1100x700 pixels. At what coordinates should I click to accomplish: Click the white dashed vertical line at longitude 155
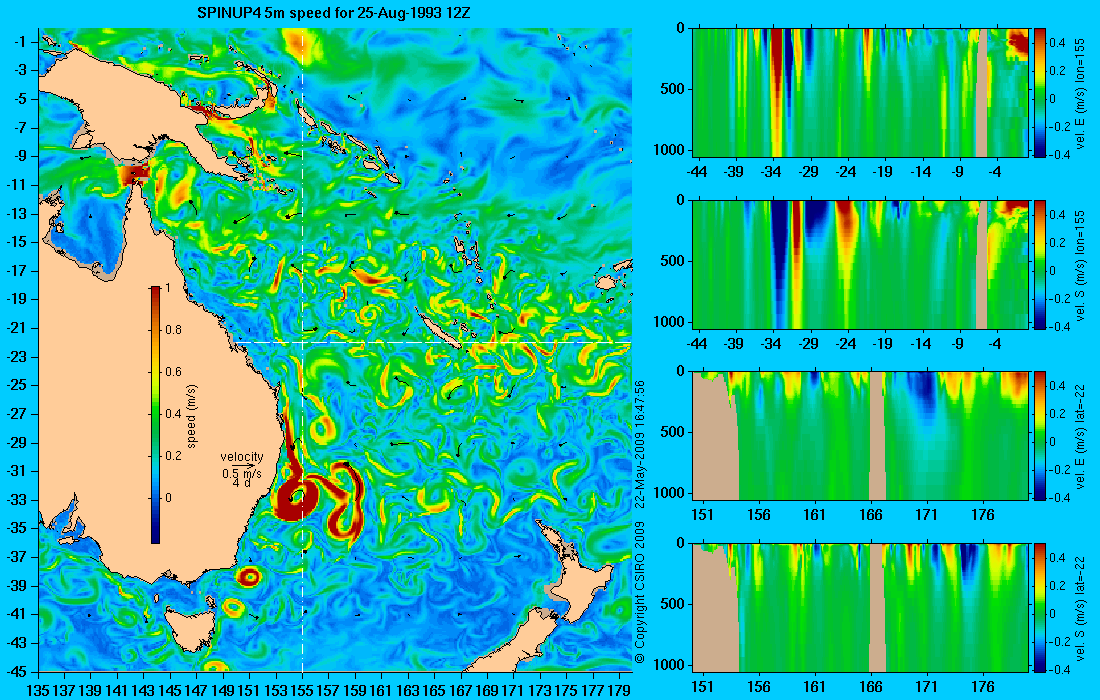coord(302,349)
